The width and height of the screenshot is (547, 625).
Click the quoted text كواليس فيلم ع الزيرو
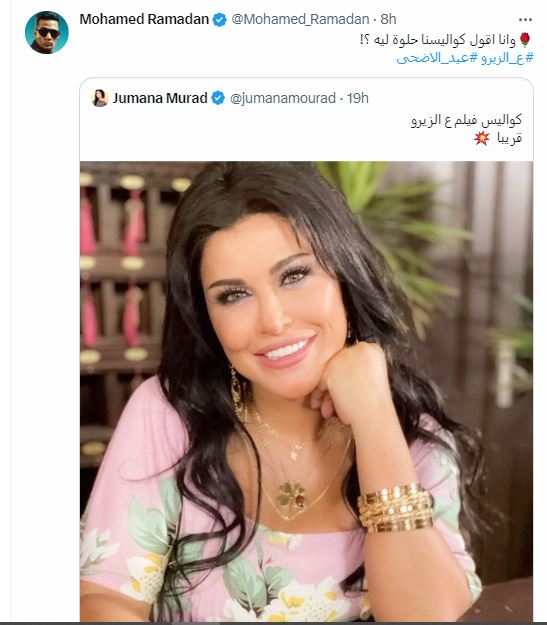coord(466,120)
